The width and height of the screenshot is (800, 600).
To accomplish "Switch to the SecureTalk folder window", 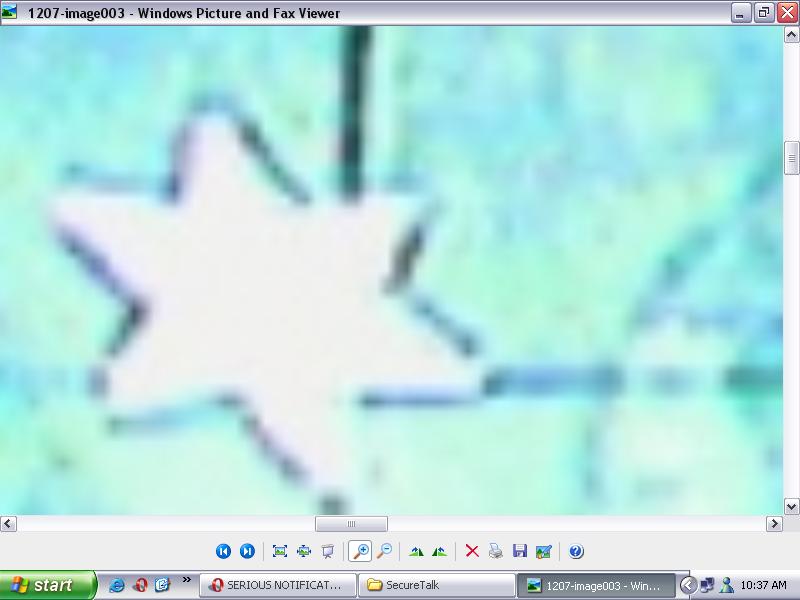I will [x=437, y=585].
